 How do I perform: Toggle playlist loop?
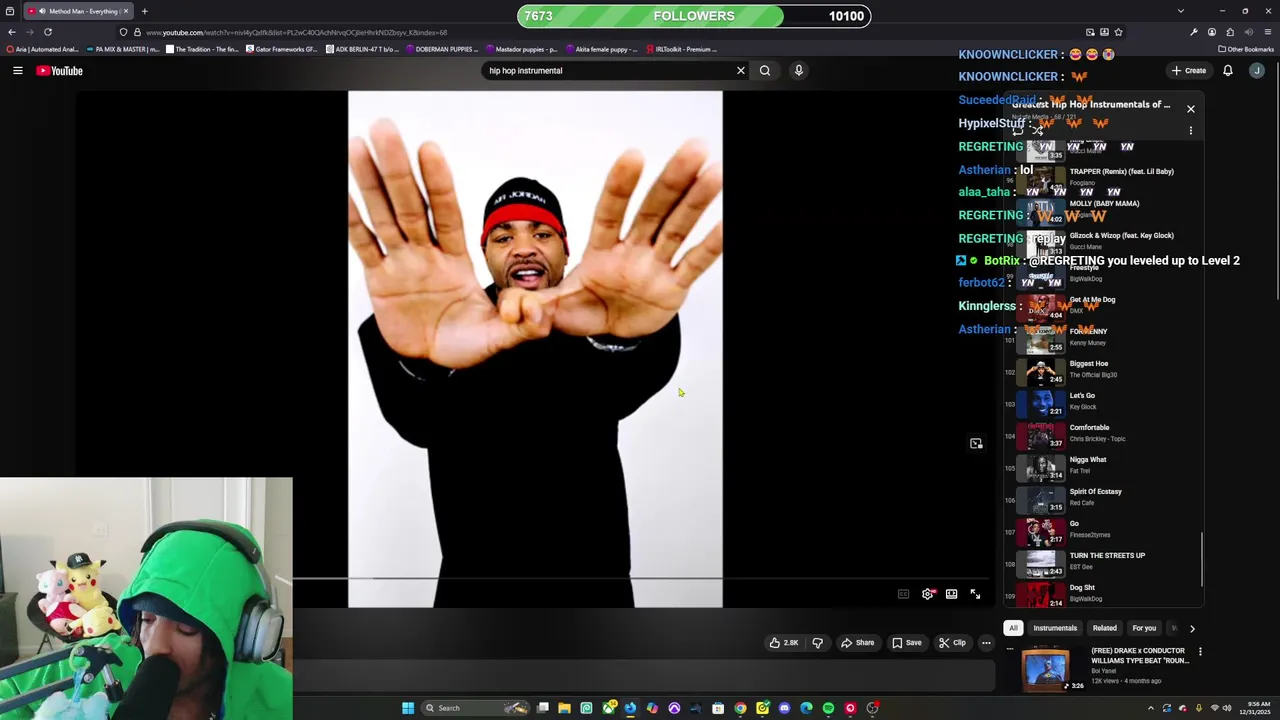[1018, 131]
